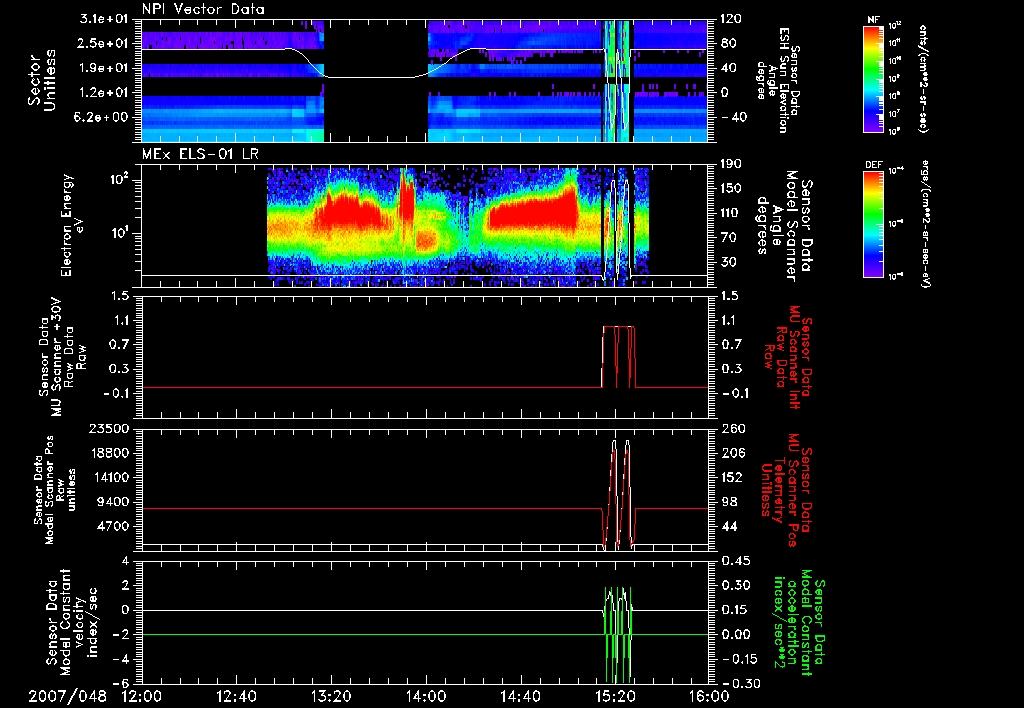
Task: Click the 13:20 time axis label
Action: pos(331,696)
